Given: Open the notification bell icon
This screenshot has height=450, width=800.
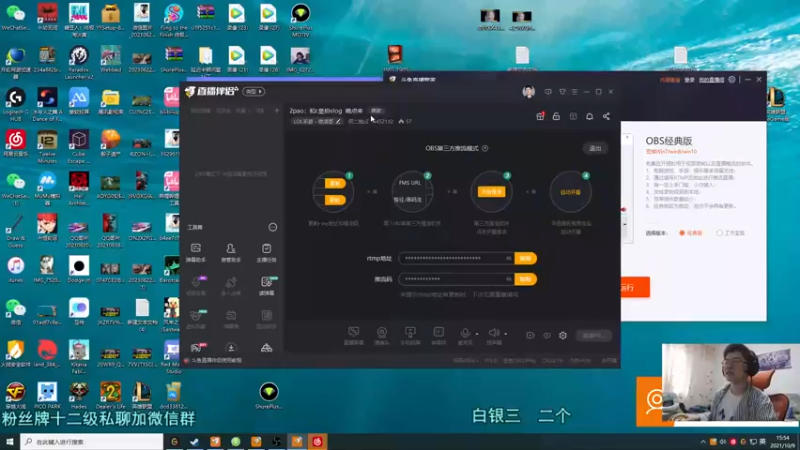Looking at the screenshot, I should (589, 116).
